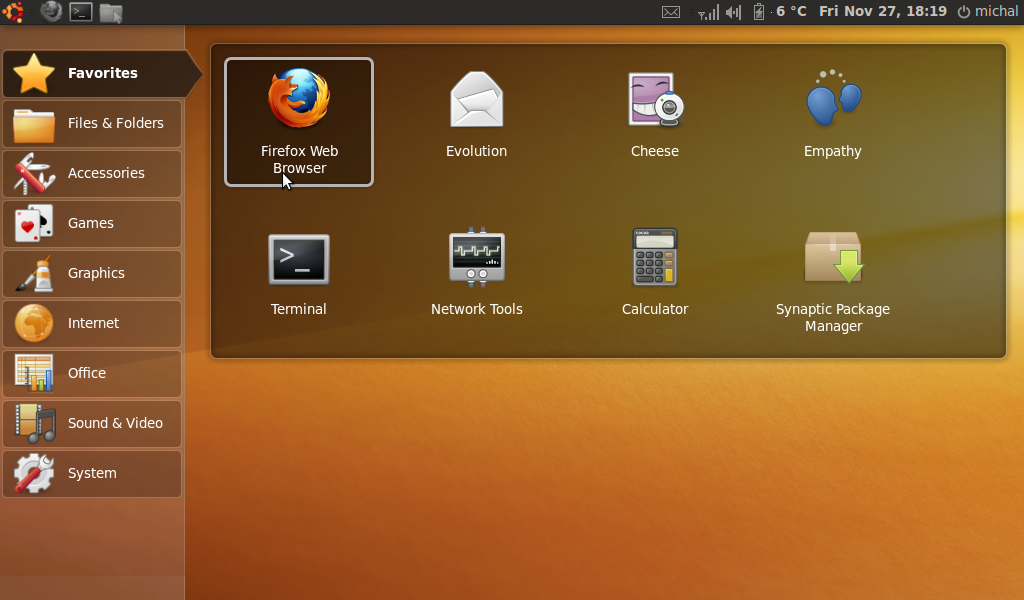
Task: Open the 6 °C weather applet
Action: click(791, 11)
